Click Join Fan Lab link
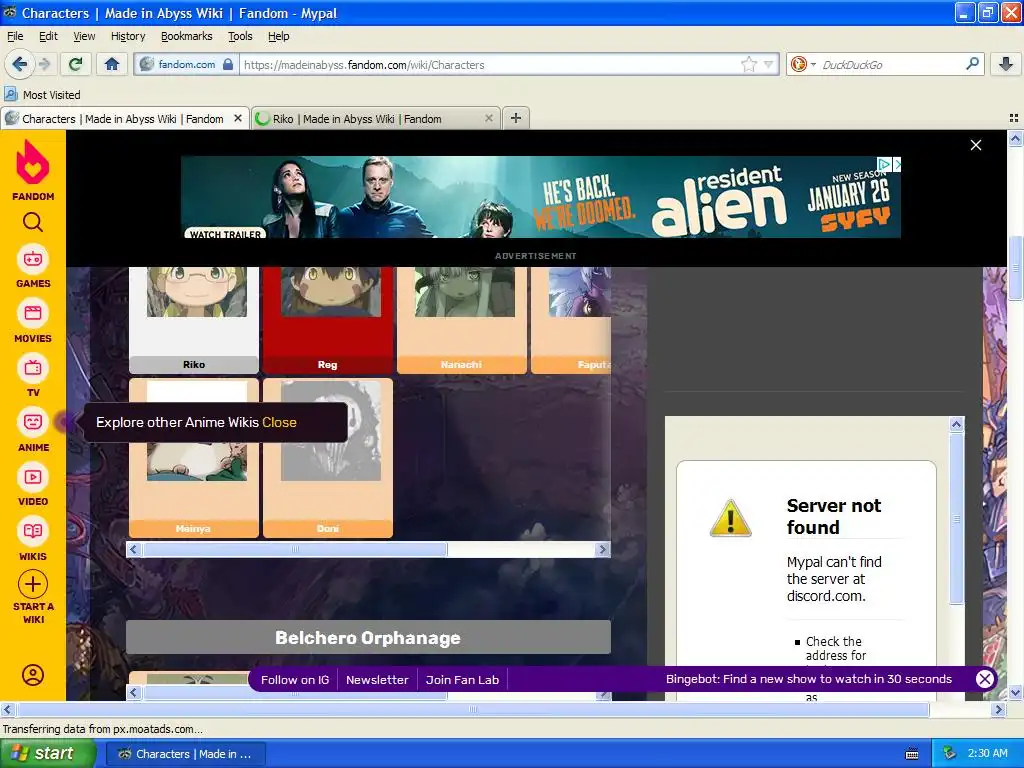The width and height of the screenshot is (1024, 768). point(462,680)
